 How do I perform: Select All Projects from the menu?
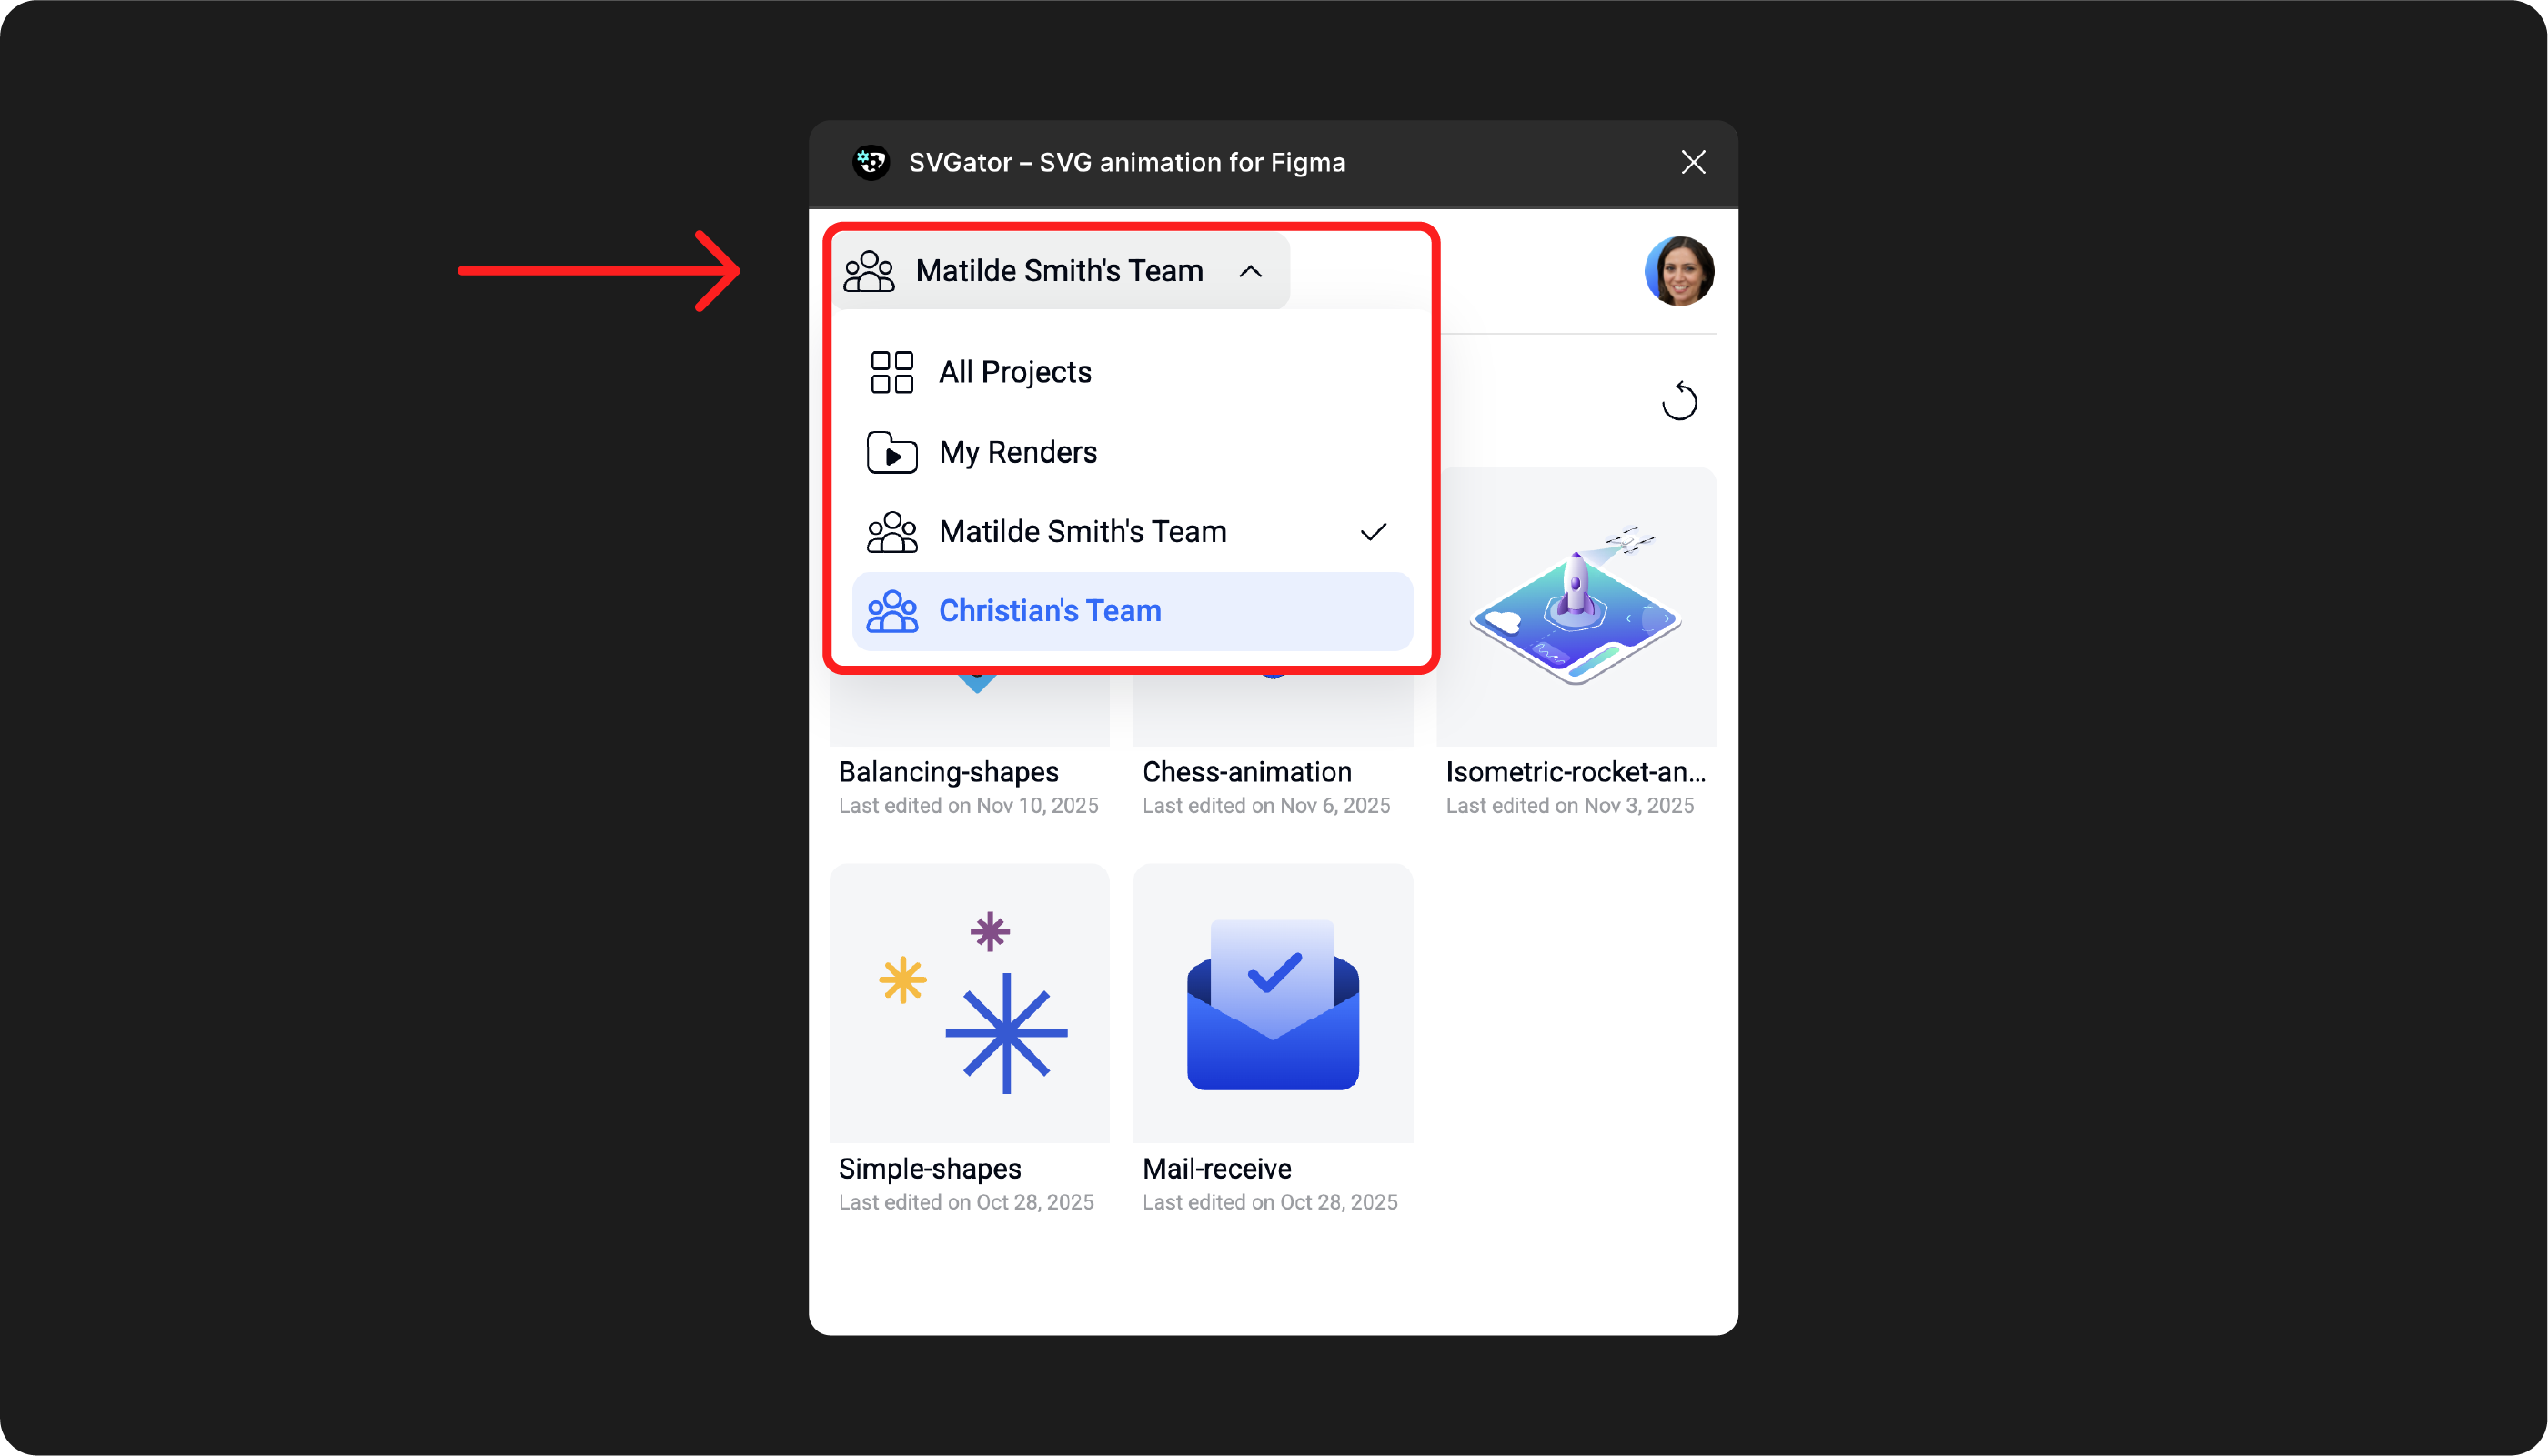pos(1015,372)
